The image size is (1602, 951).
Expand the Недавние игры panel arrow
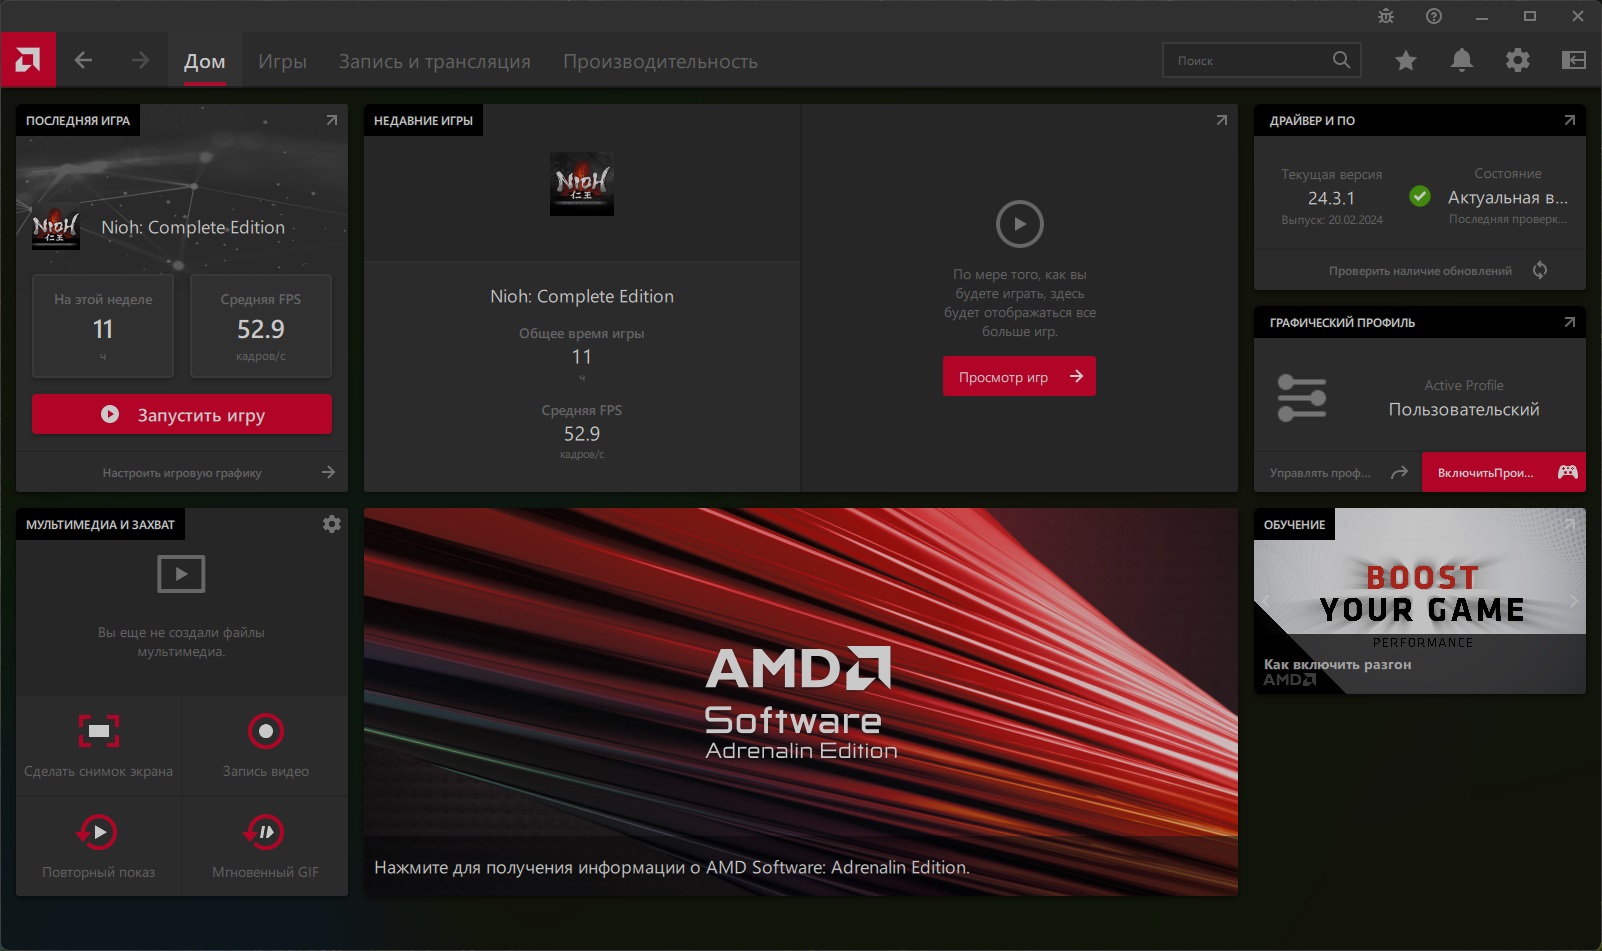tap(1222, 120)
